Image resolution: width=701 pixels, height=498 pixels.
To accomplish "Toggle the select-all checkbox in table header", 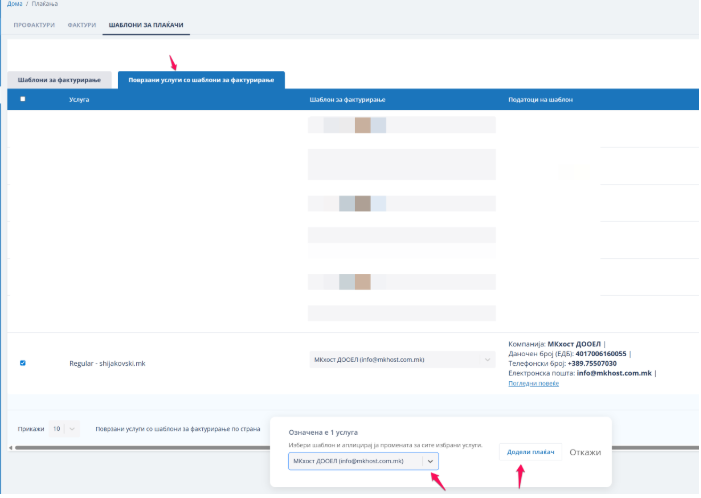I will tap(23, 99).
